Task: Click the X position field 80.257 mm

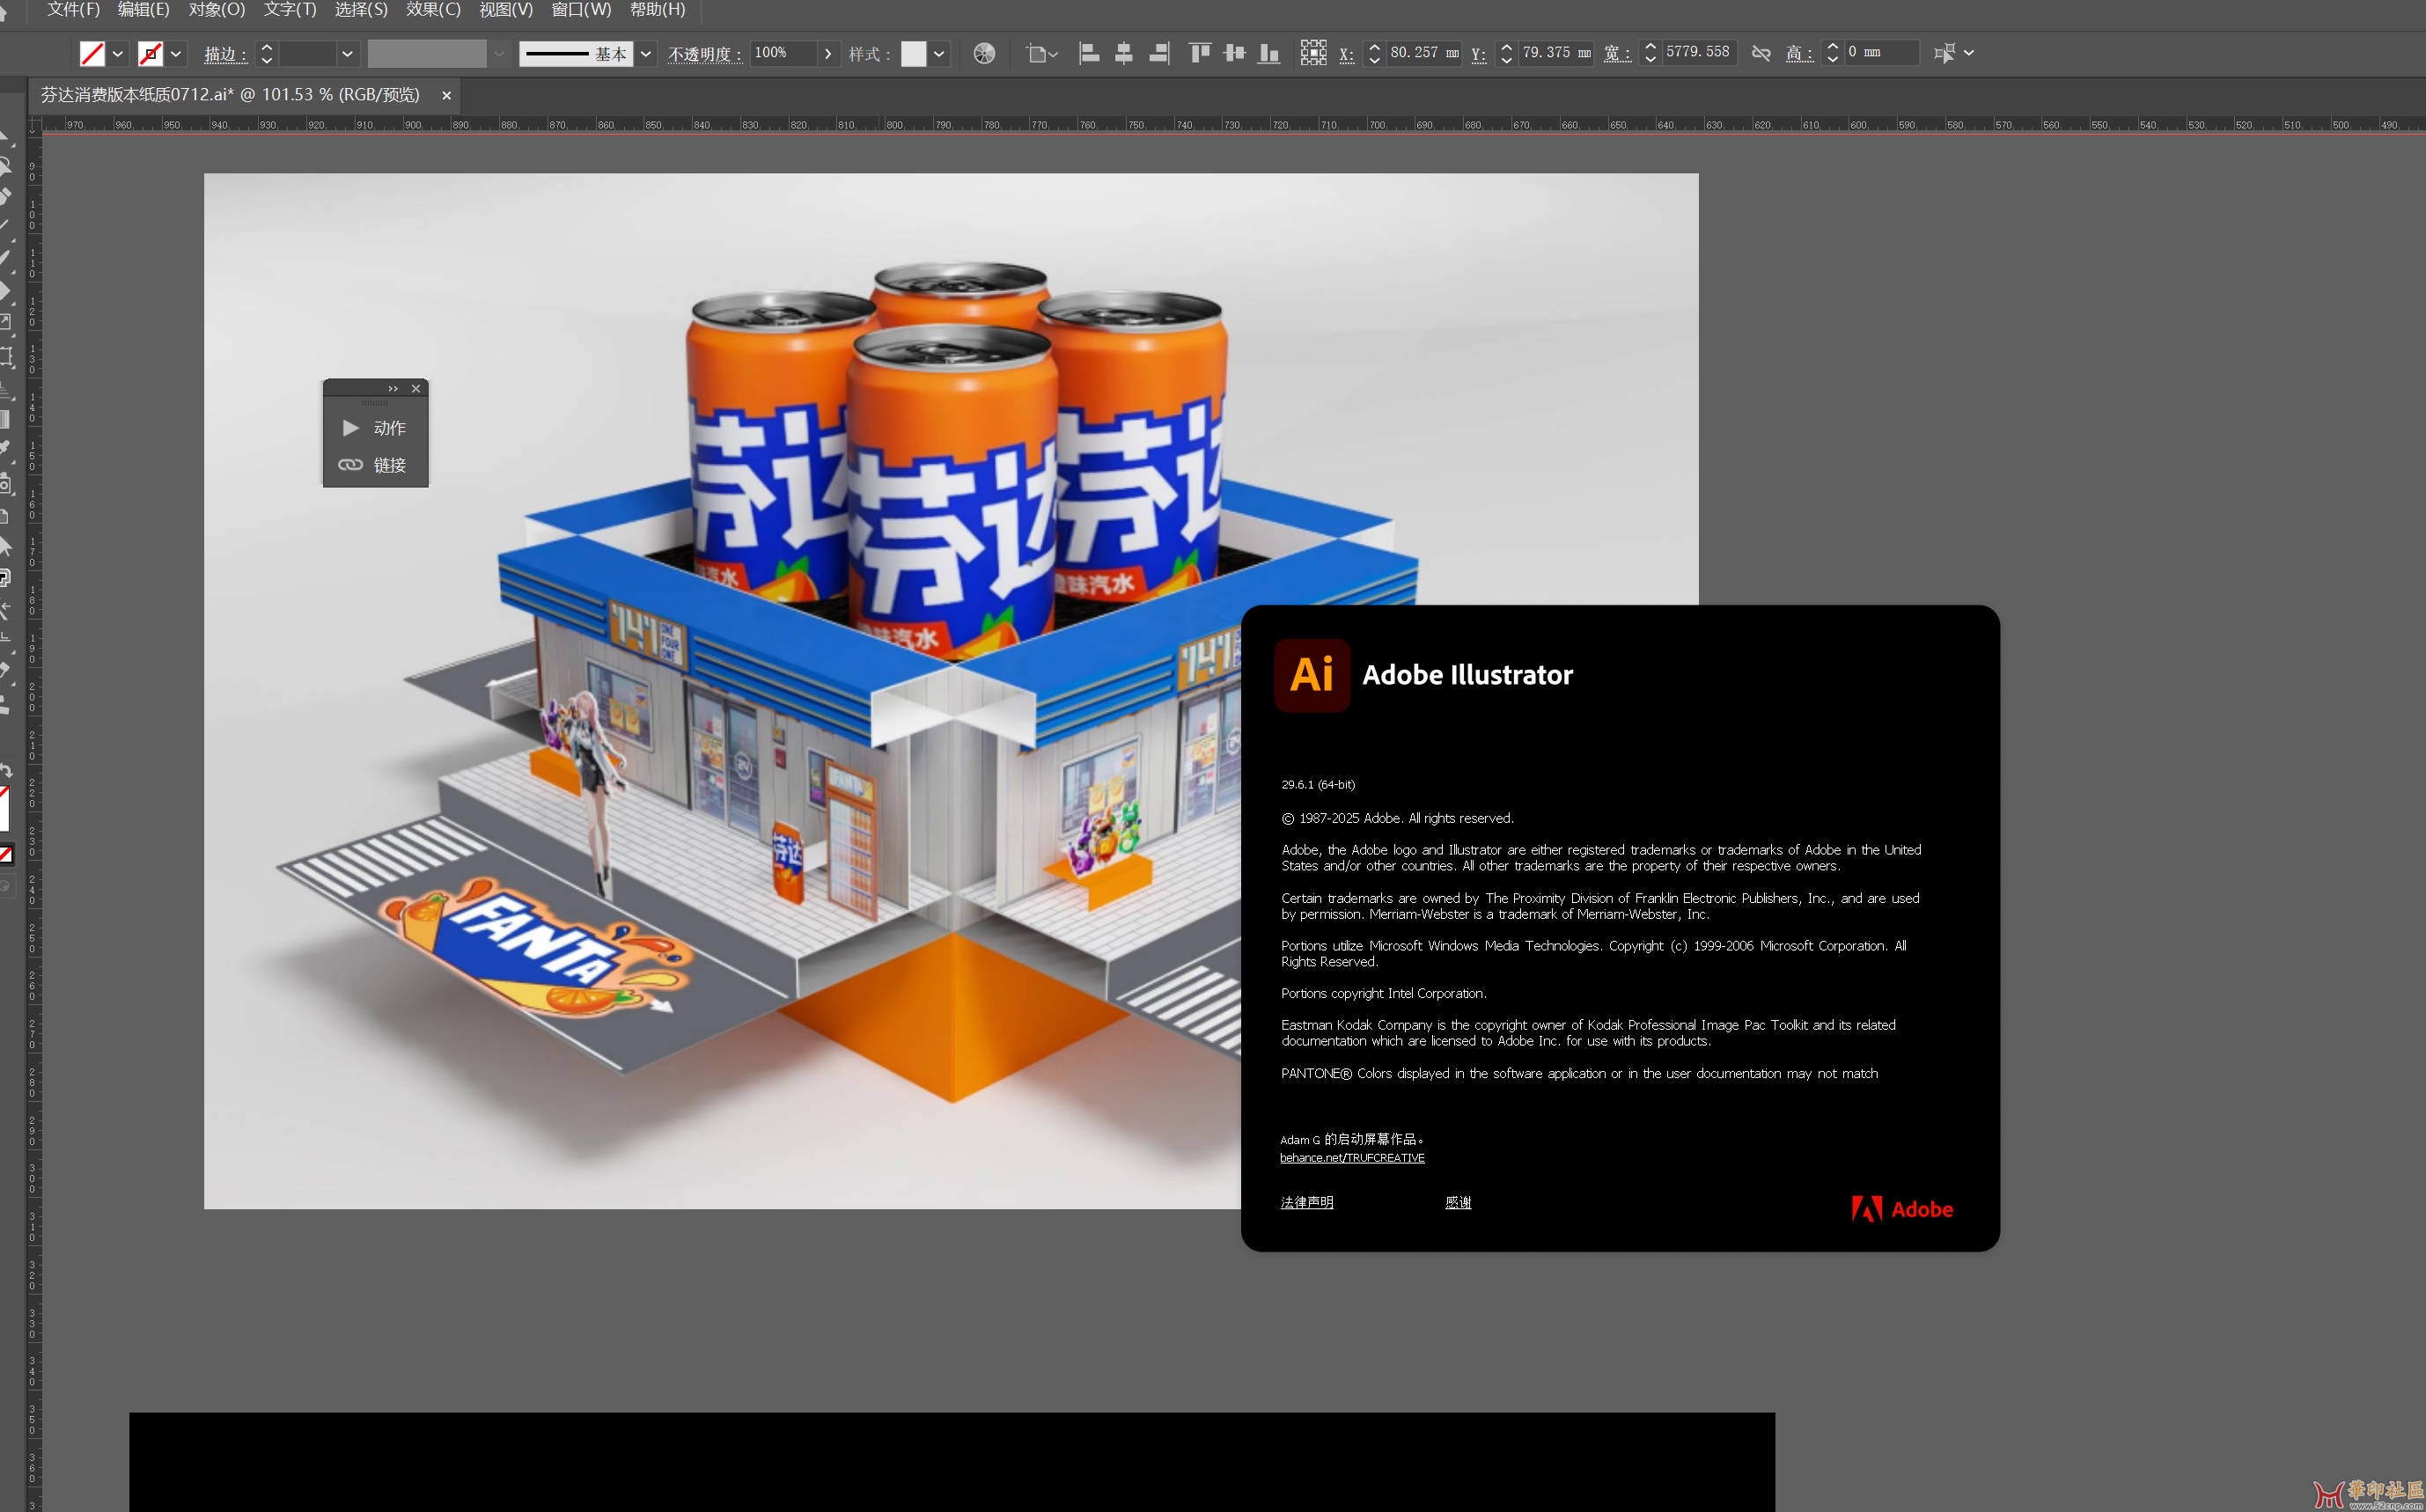Action: pos(1425,53)
